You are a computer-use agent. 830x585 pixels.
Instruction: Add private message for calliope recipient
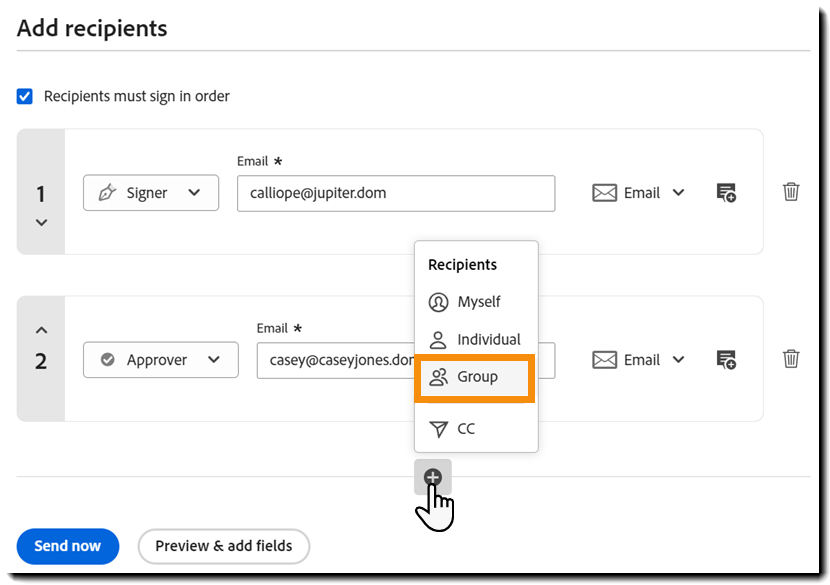tap(727, 193)
